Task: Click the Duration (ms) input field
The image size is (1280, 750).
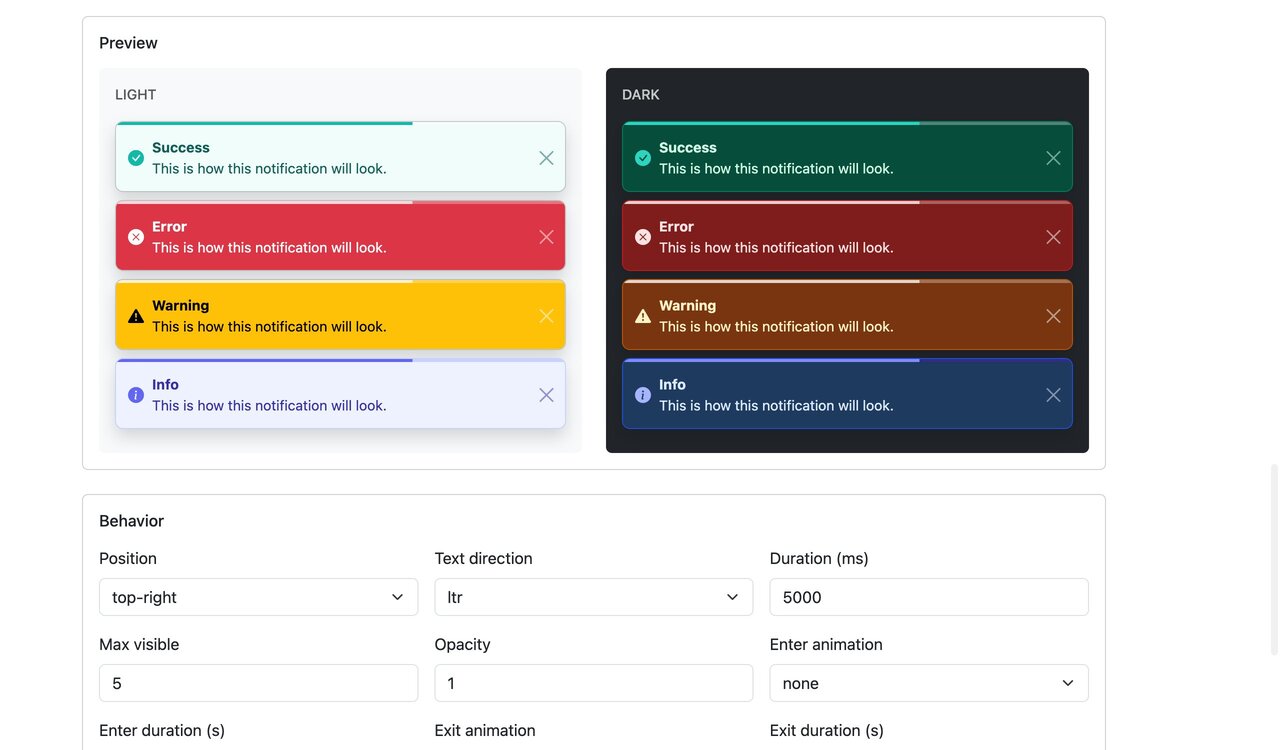Action: [929, 597]
